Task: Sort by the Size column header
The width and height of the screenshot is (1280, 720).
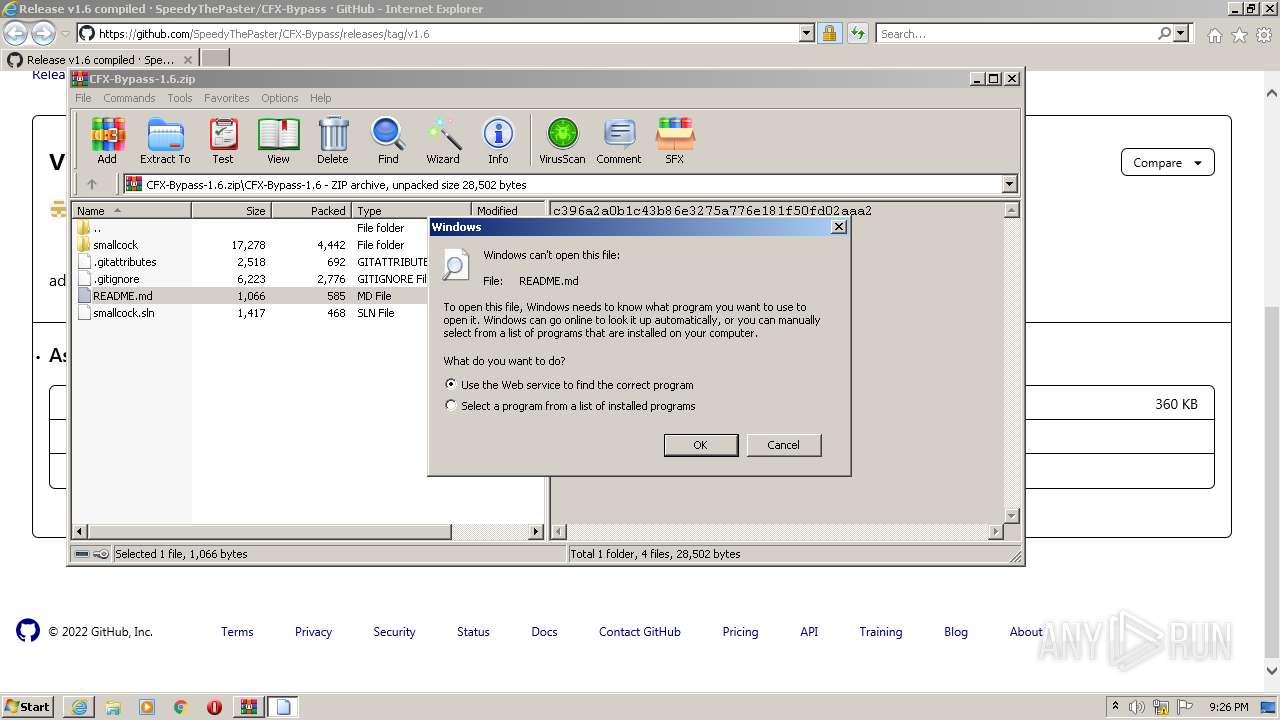Action: (231, 211)
